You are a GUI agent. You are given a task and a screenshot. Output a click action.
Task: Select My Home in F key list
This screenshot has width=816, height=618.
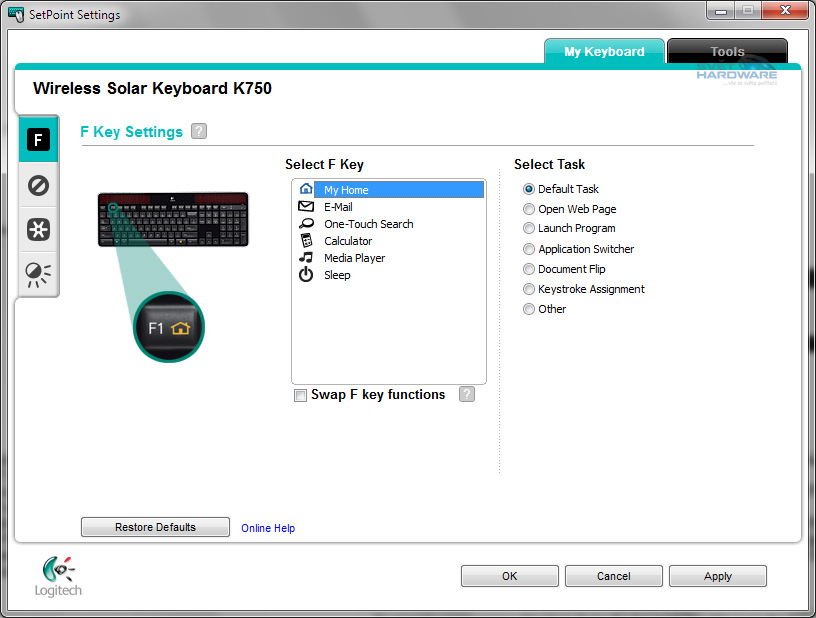click(x=346, y=190)
